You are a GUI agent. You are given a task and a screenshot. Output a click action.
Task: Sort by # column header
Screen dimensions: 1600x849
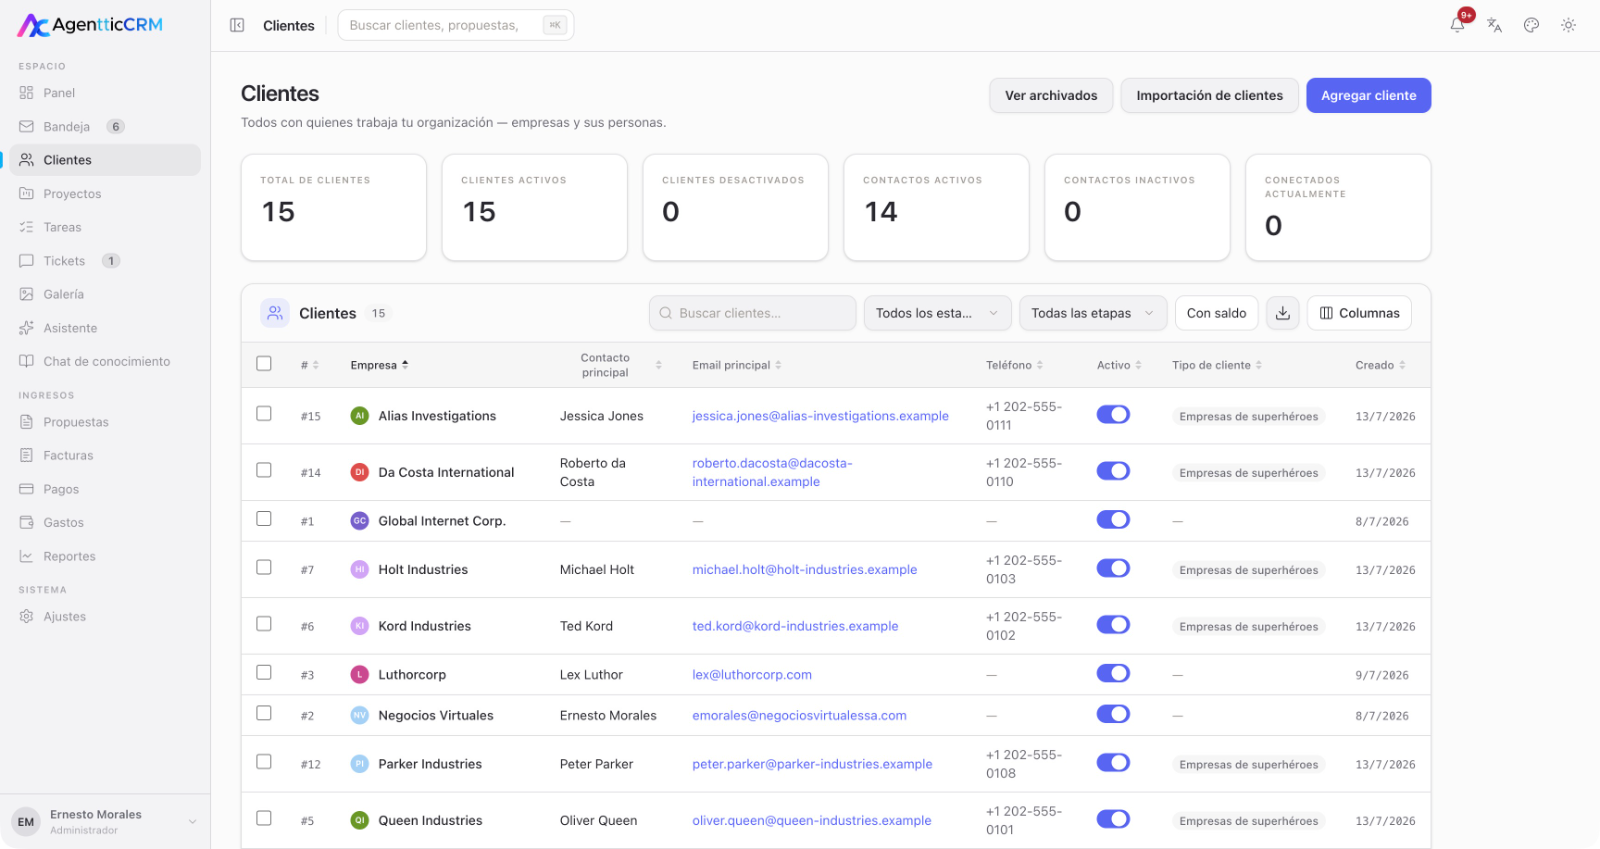[310, 365]
